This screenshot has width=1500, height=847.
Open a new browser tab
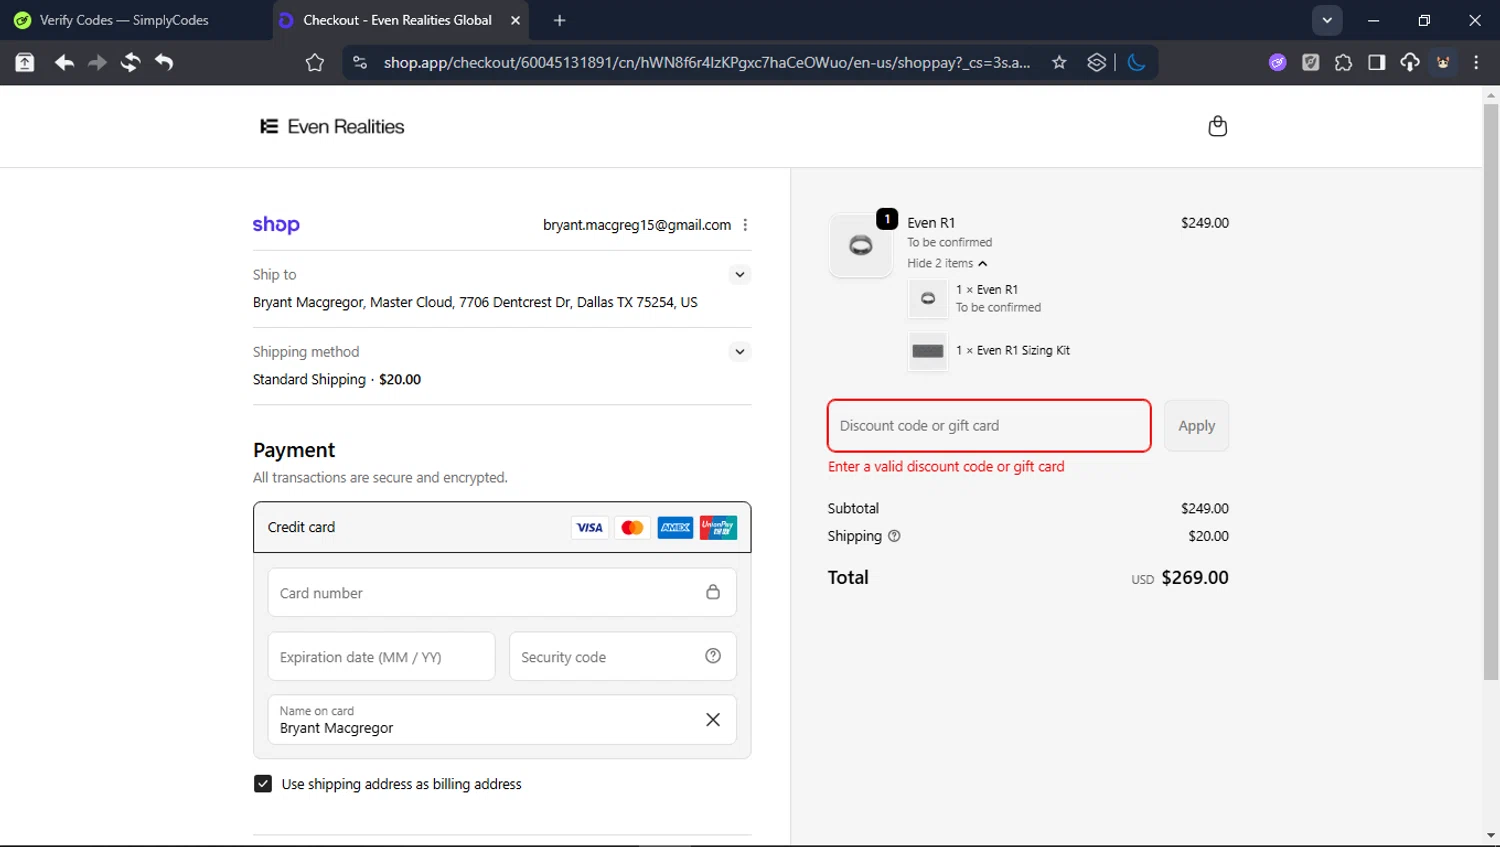559,20
